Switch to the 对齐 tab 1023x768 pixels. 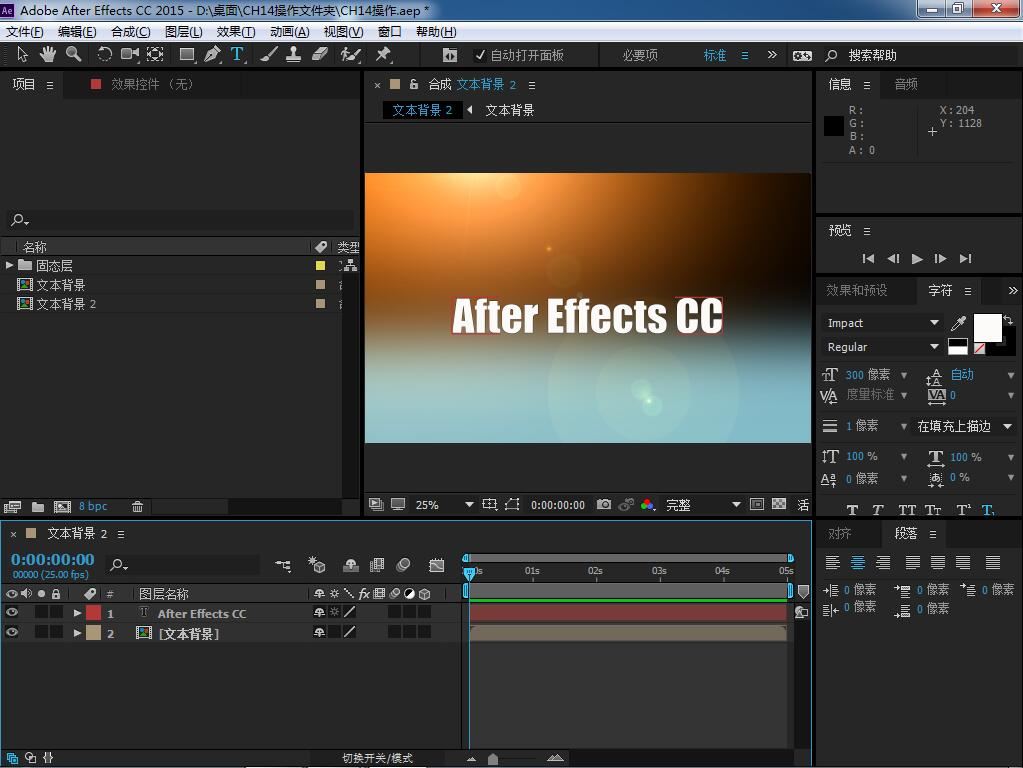tap(840, 534)
